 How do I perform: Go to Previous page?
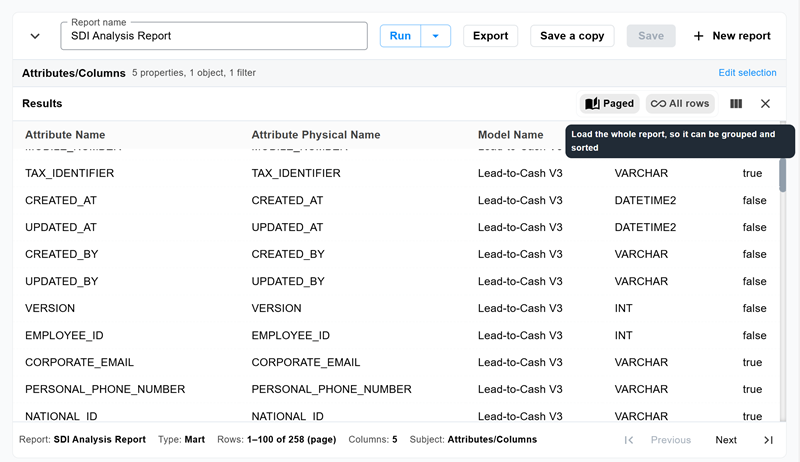pyautogui.click(x=670, y=440)
